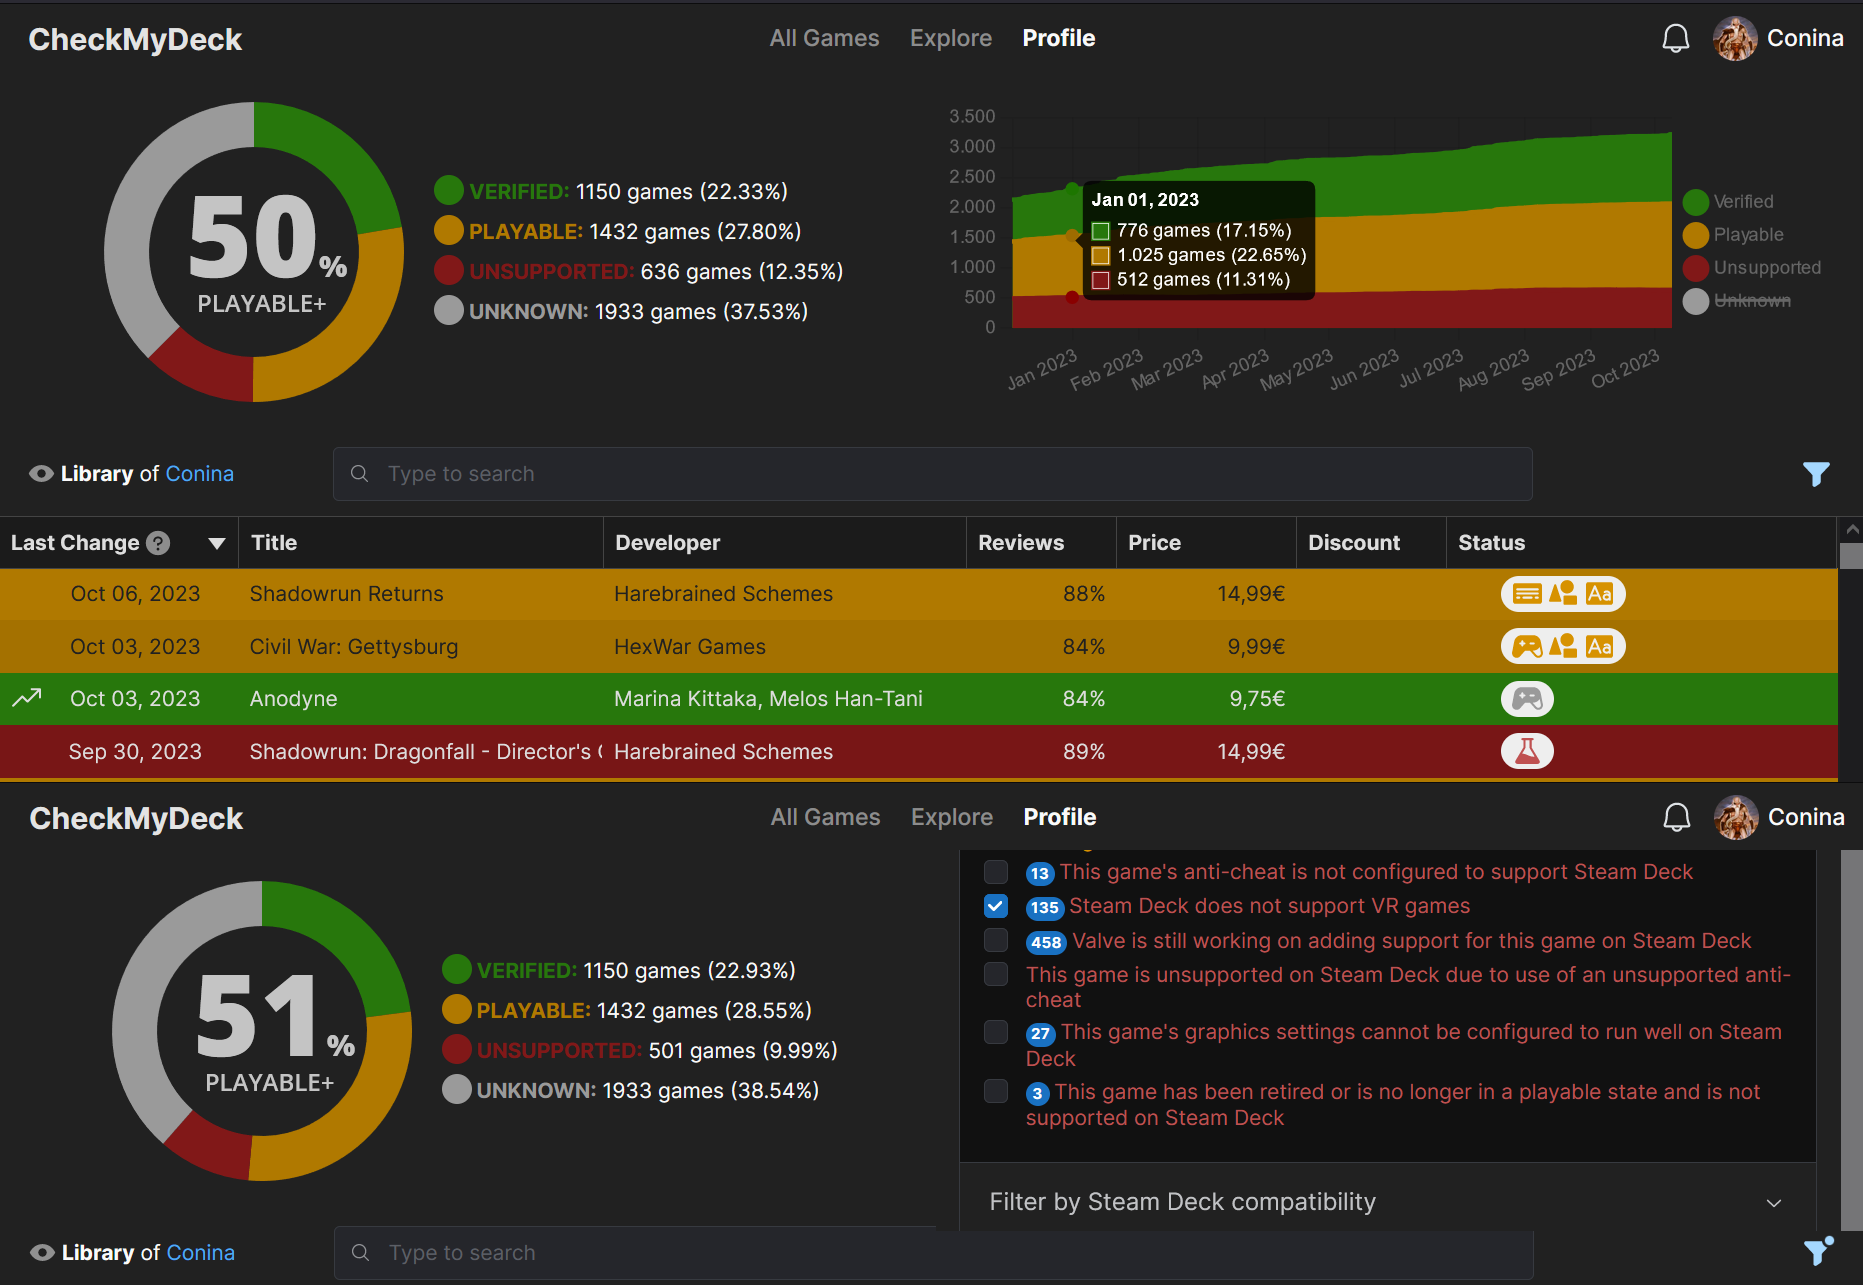Image resolution: width=1863 pixels, height=1285 pixels.
Task: Click Civil War: Gettysburg shapes status icon
Action: pos(1563,647)
